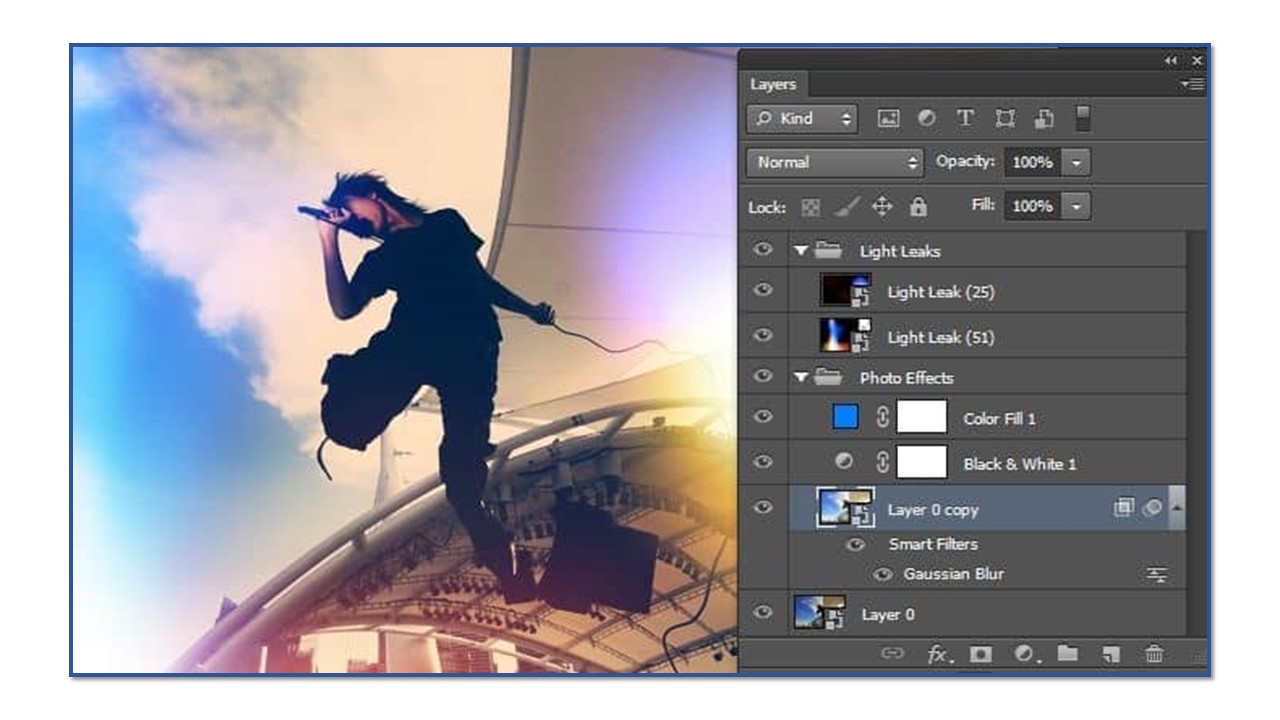The height and width of the screenshot is (720, 1280).
Task: Click the link layers icon
Action: point(891,654)
